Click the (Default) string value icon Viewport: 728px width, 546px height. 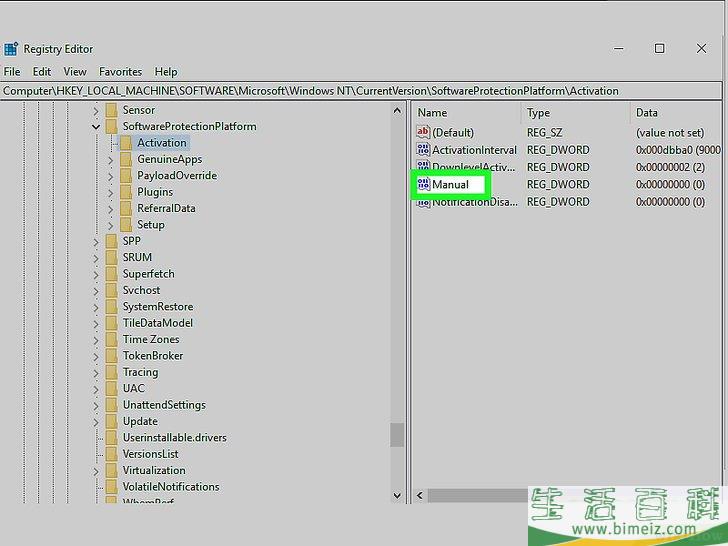pyautogui.click(x=423, y=132)
